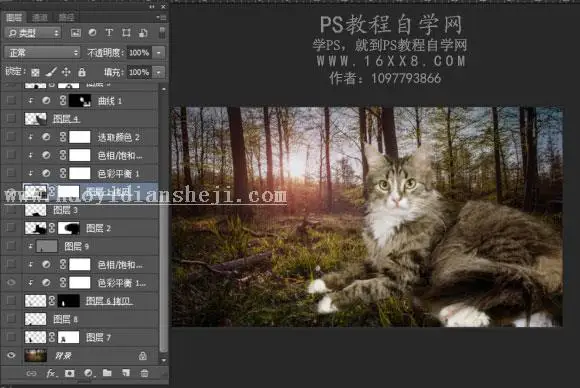Open the 不透明度 opacity slider arrow
580x388 pixels.
coord(159,53)
